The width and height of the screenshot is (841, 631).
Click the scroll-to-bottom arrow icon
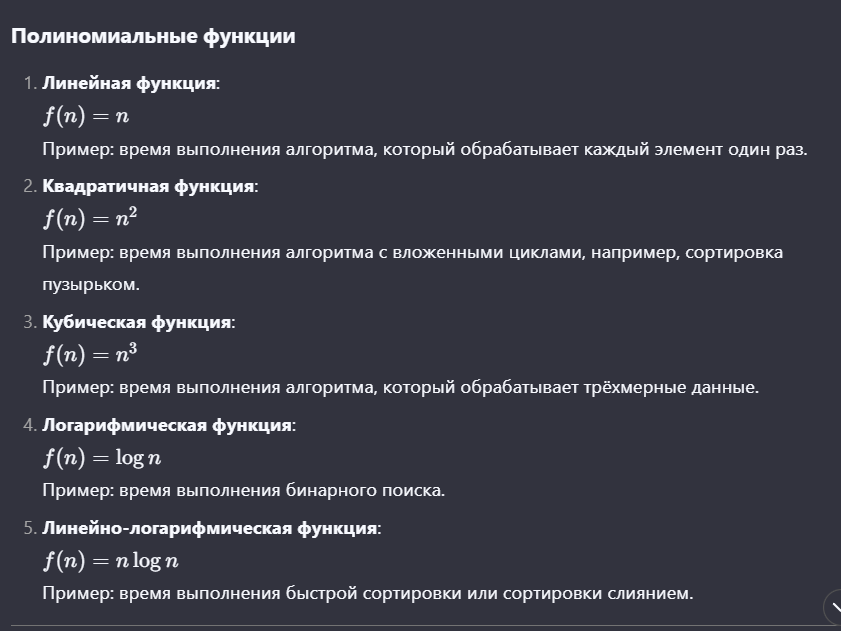(x=834, y=608)
